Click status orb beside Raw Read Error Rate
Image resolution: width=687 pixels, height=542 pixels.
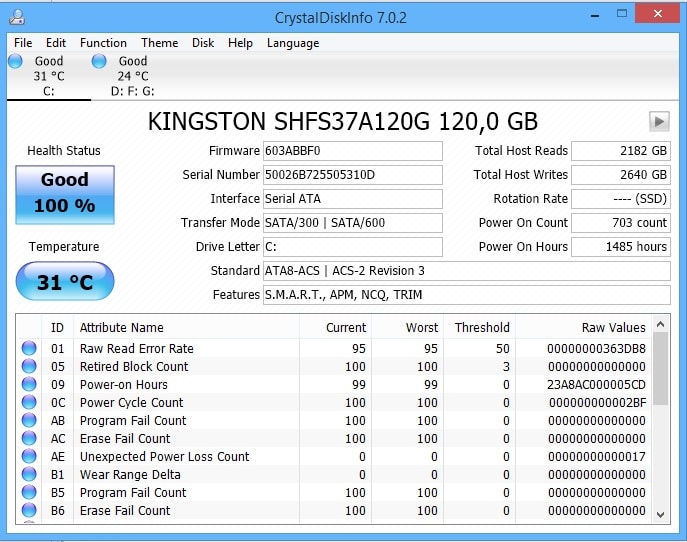(29, 348)
